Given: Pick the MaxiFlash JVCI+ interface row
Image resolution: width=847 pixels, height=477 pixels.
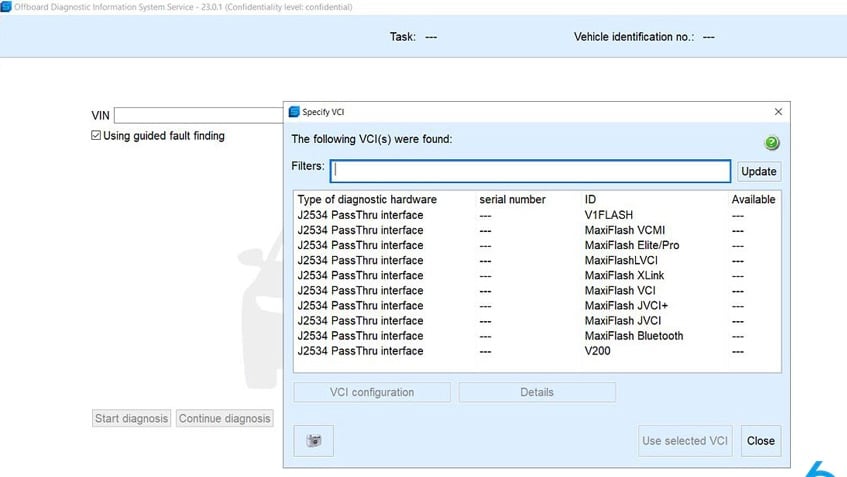Looking at the screenshot, I should 536,306.
